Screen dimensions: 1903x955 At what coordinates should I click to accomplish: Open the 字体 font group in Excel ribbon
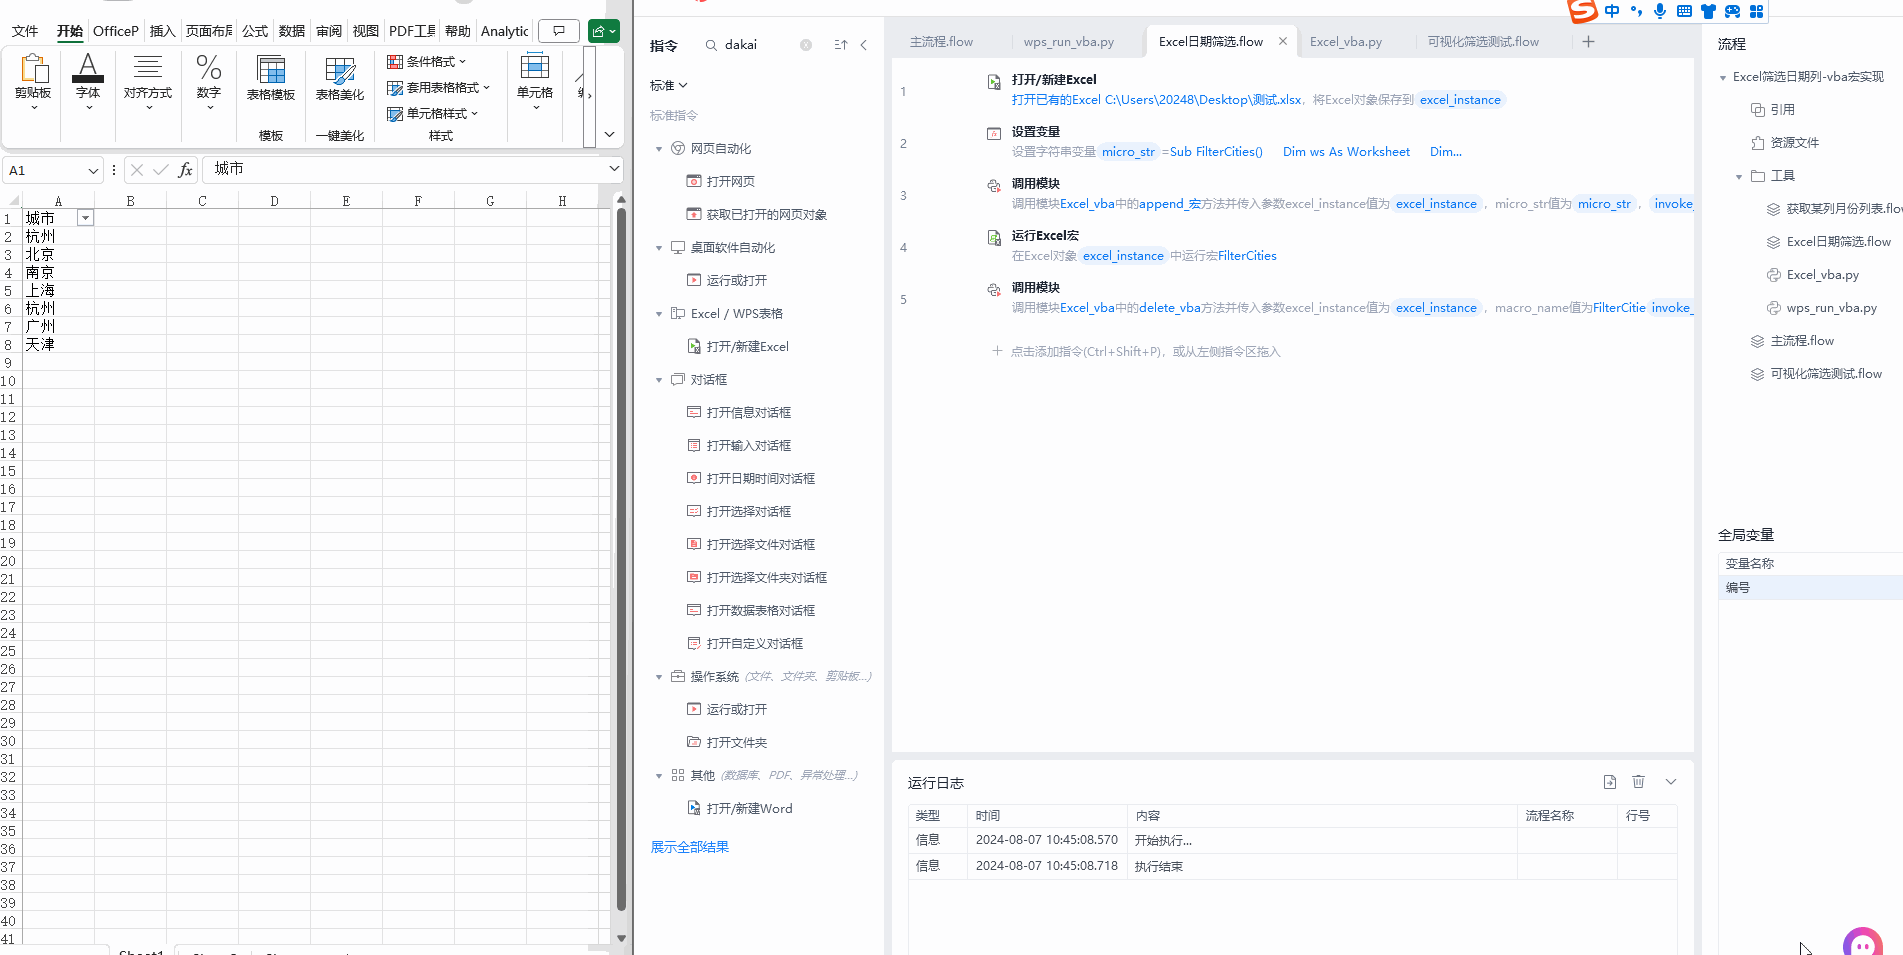click(88, 80)
